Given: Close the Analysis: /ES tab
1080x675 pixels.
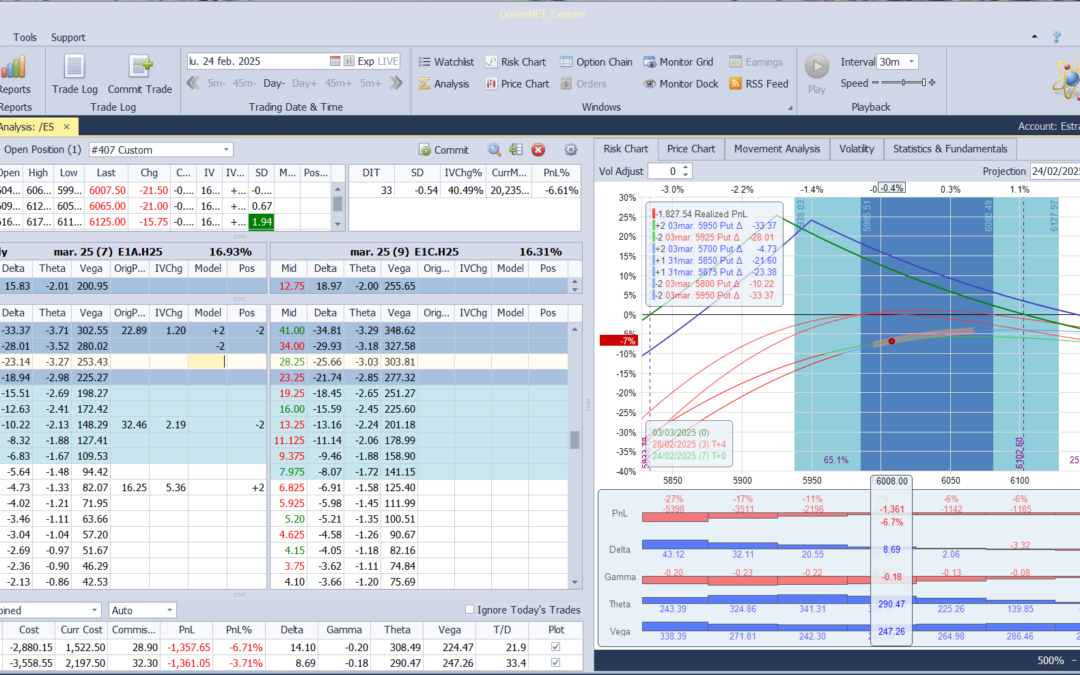Looking at the screenshot, I should point(67,127).
